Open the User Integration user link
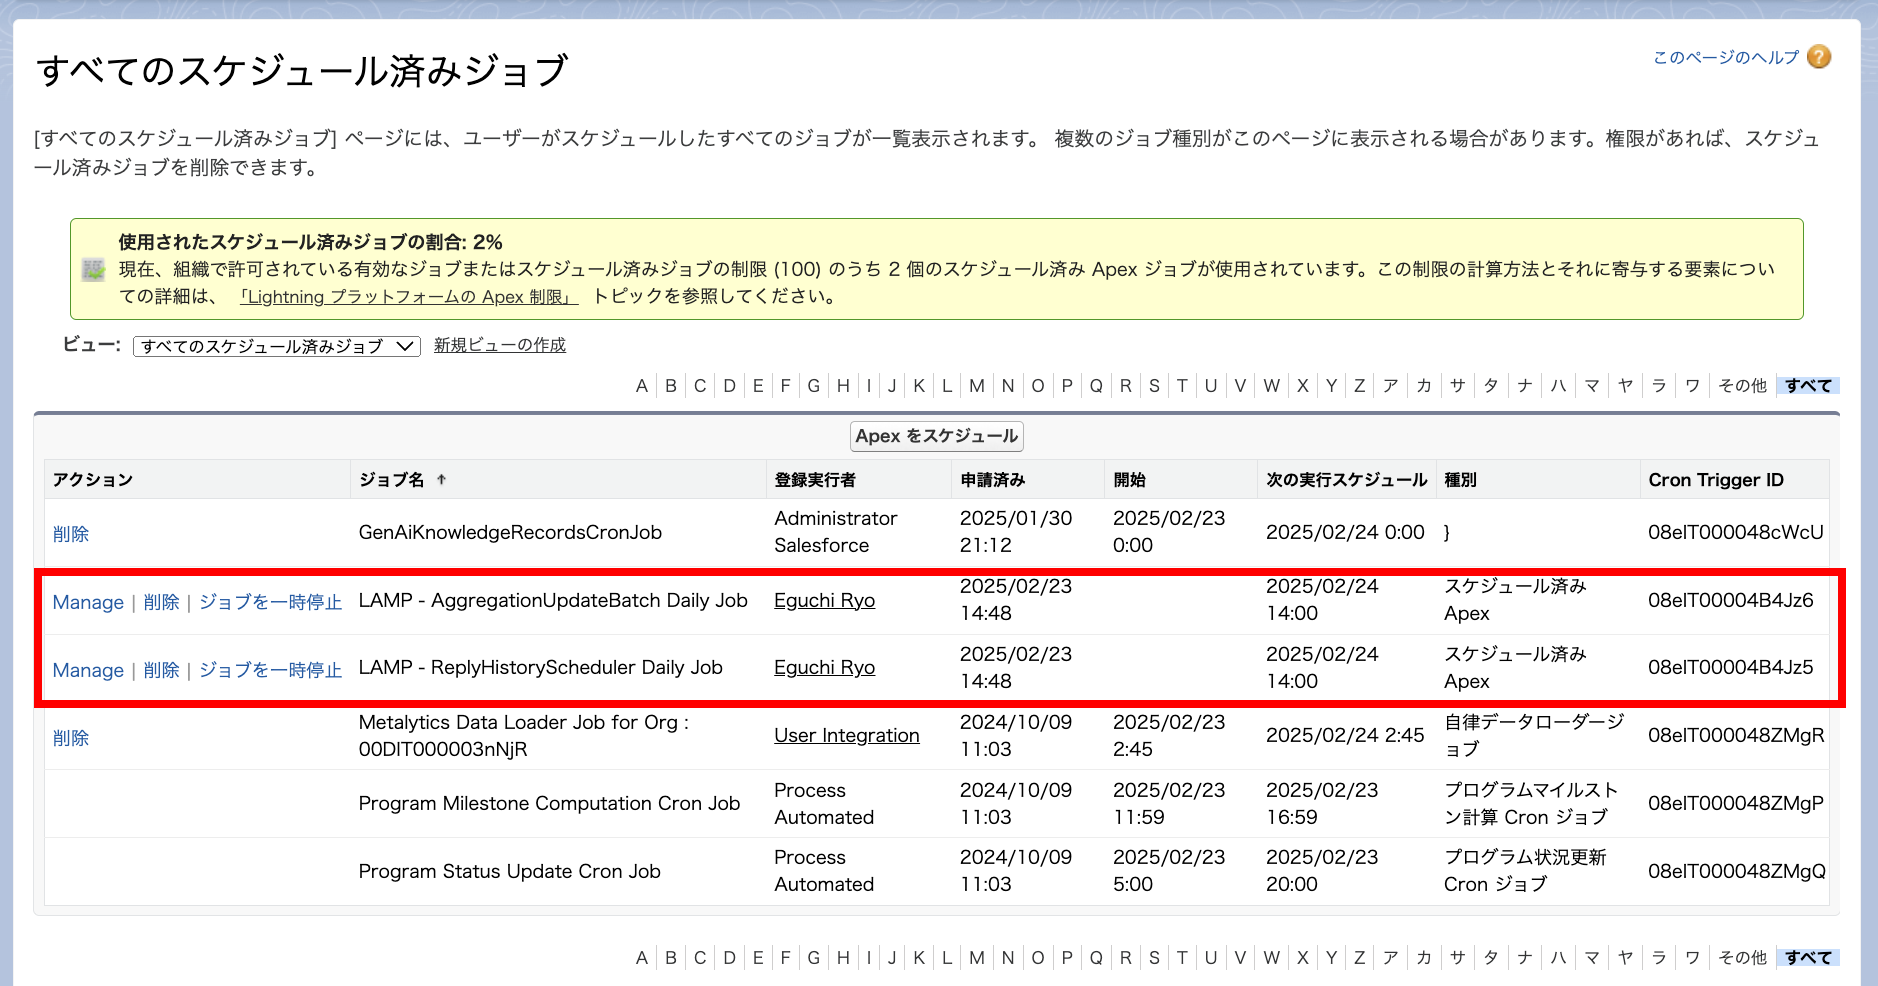1878x986 pixels. click(846, 736)
